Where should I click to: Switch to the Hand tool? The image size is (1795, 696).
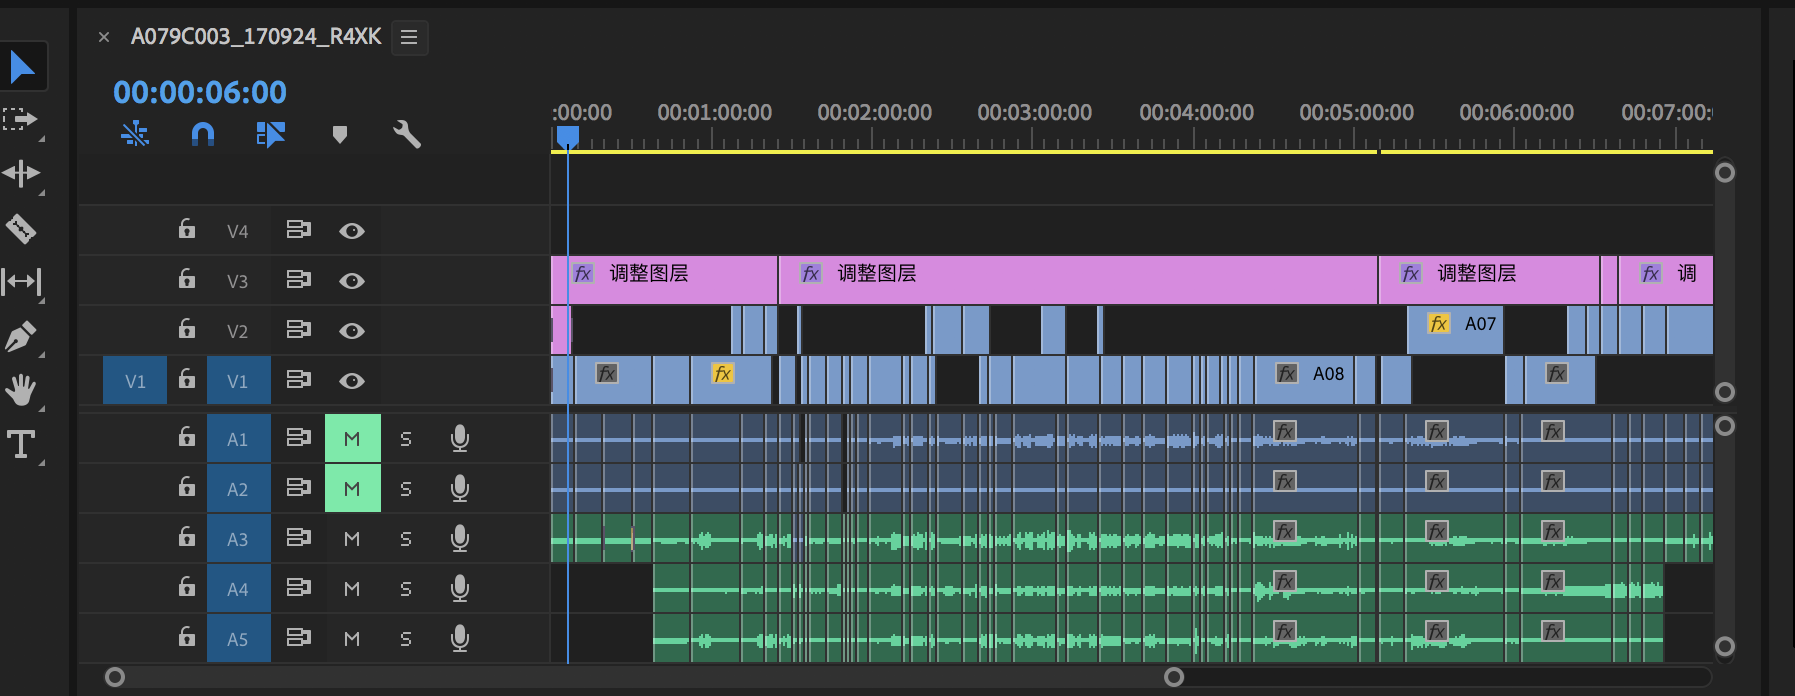[21, 389]
